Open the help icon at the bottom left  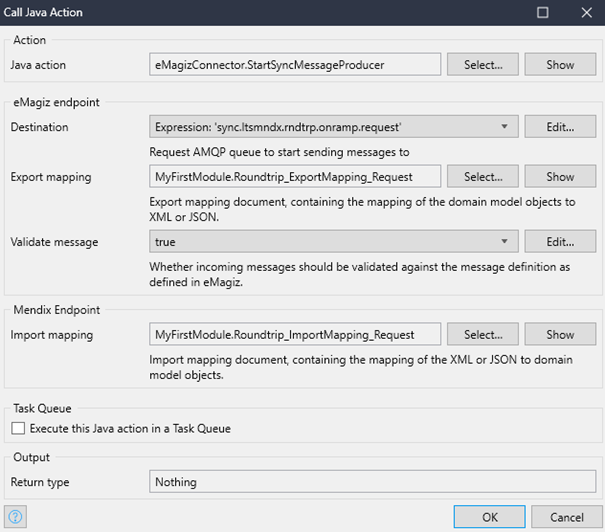tap(15, 517)
